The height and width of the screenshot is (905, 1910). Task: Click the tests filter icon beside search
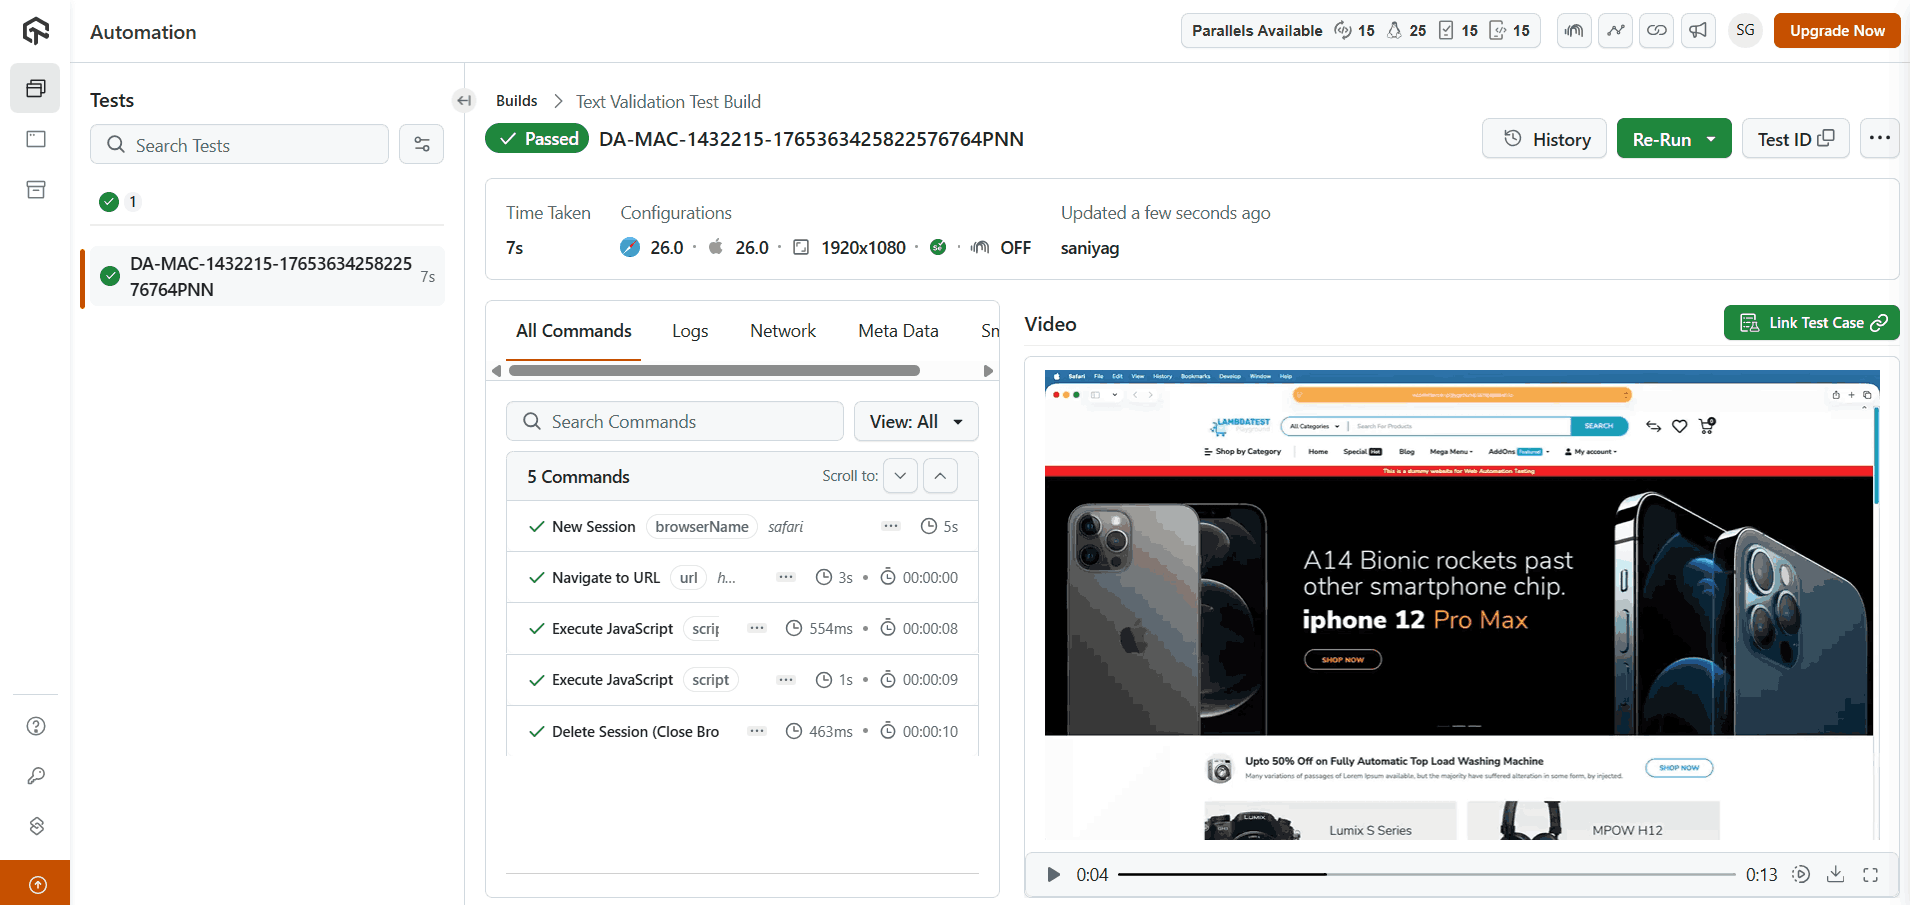pos(421,145)
